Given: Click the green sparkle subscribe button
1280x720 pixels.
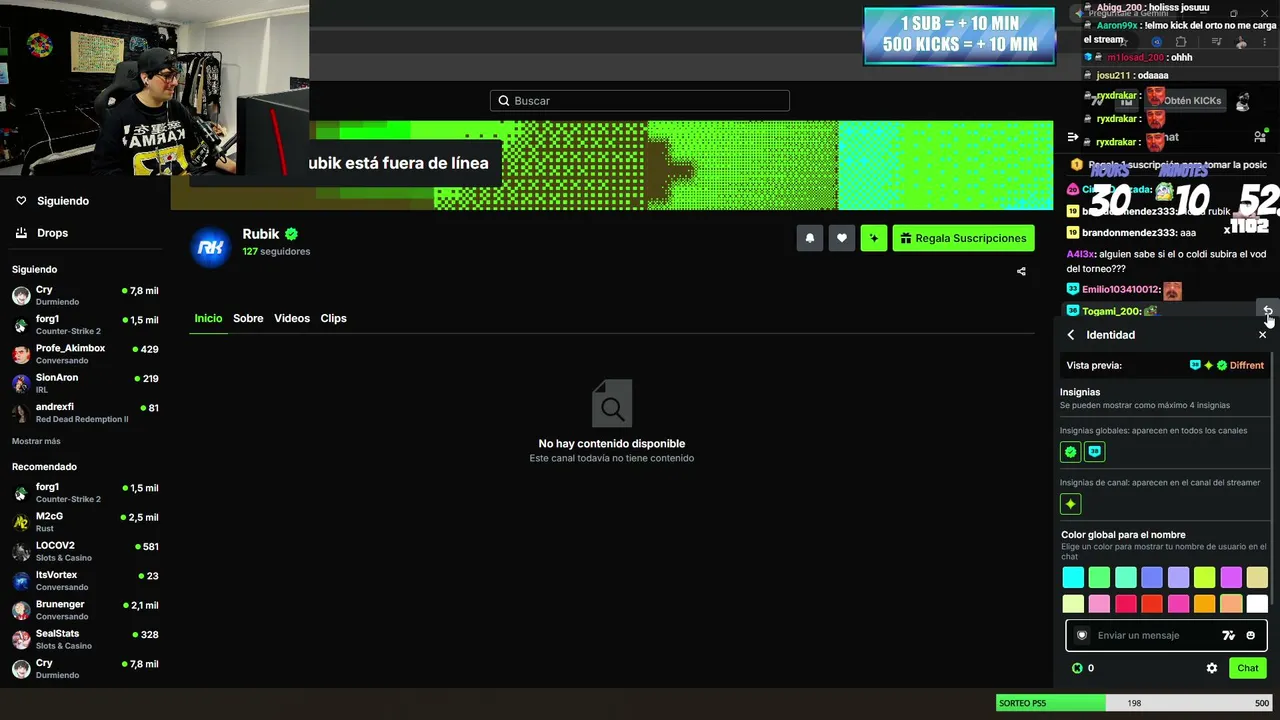Looking at the screenshot, I should tap(874, 238).
